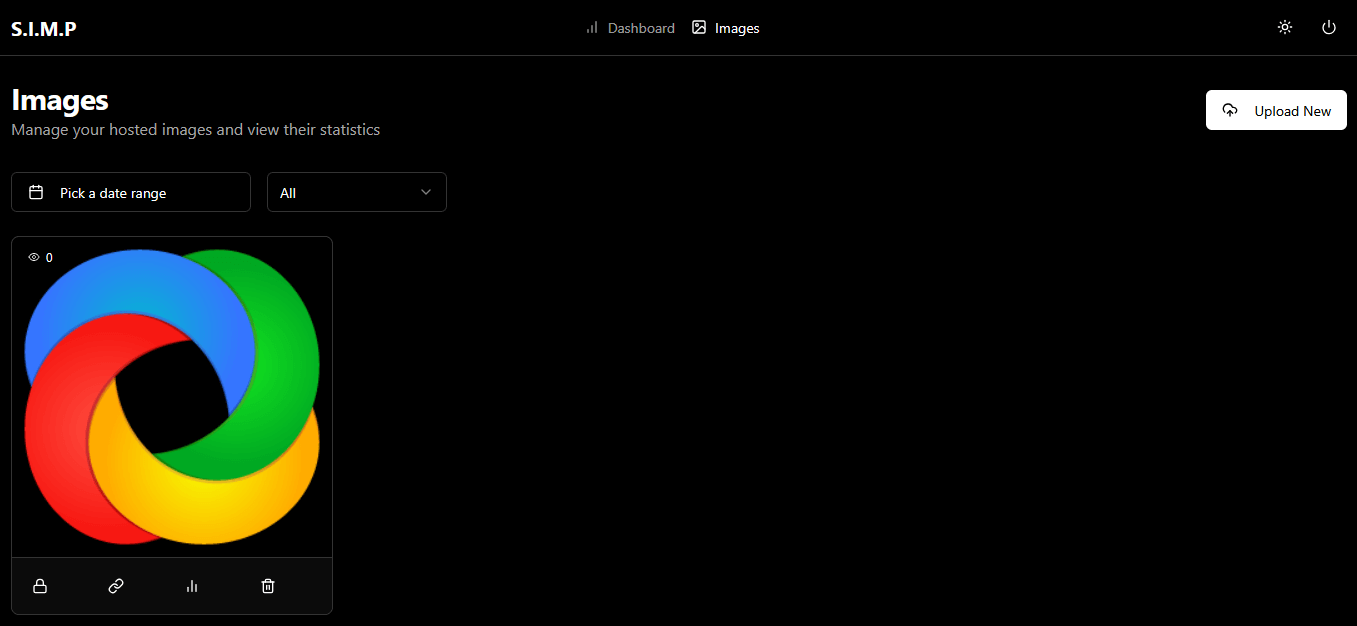
Task: Open the "All" filter dropdown
Action: click(356, 193)
